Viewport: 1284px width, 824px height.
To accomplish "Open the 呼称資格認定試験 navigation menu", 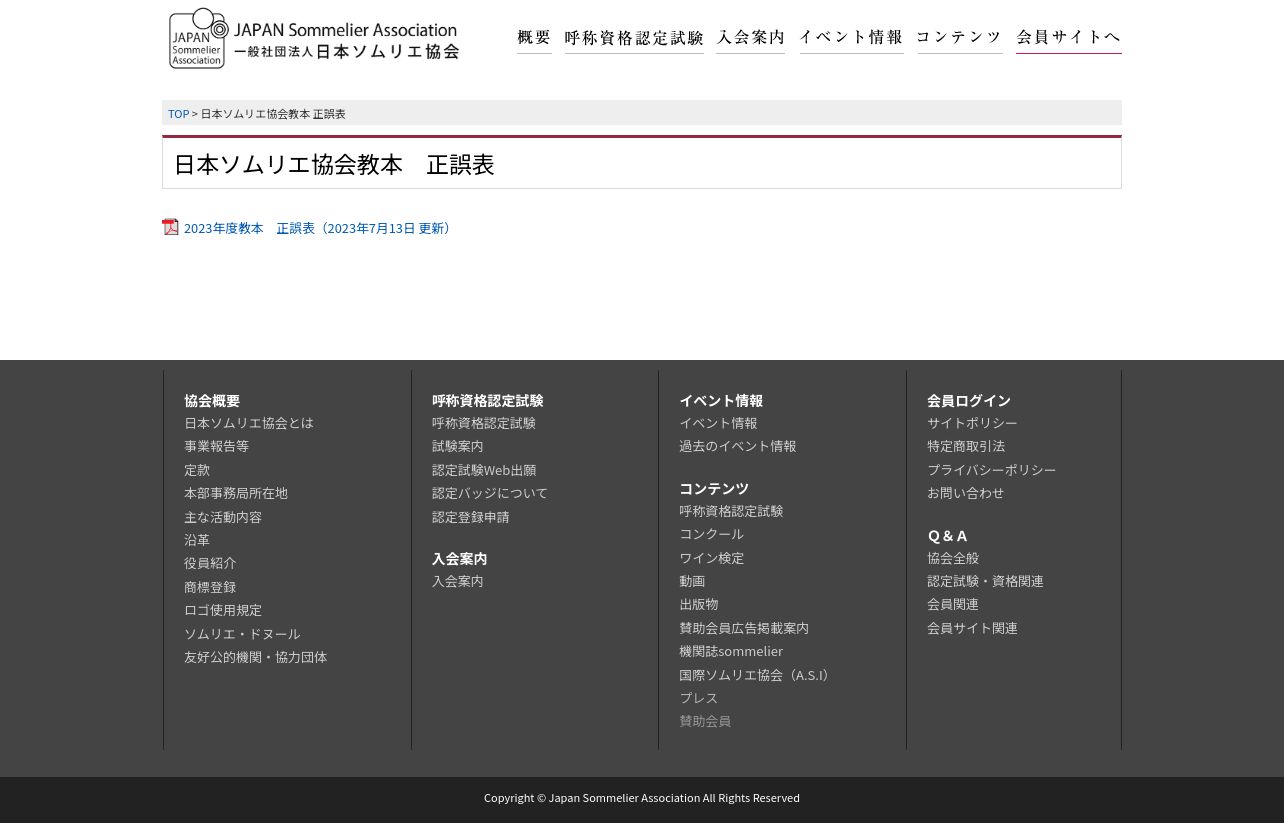I will click(x=634, y=38).
